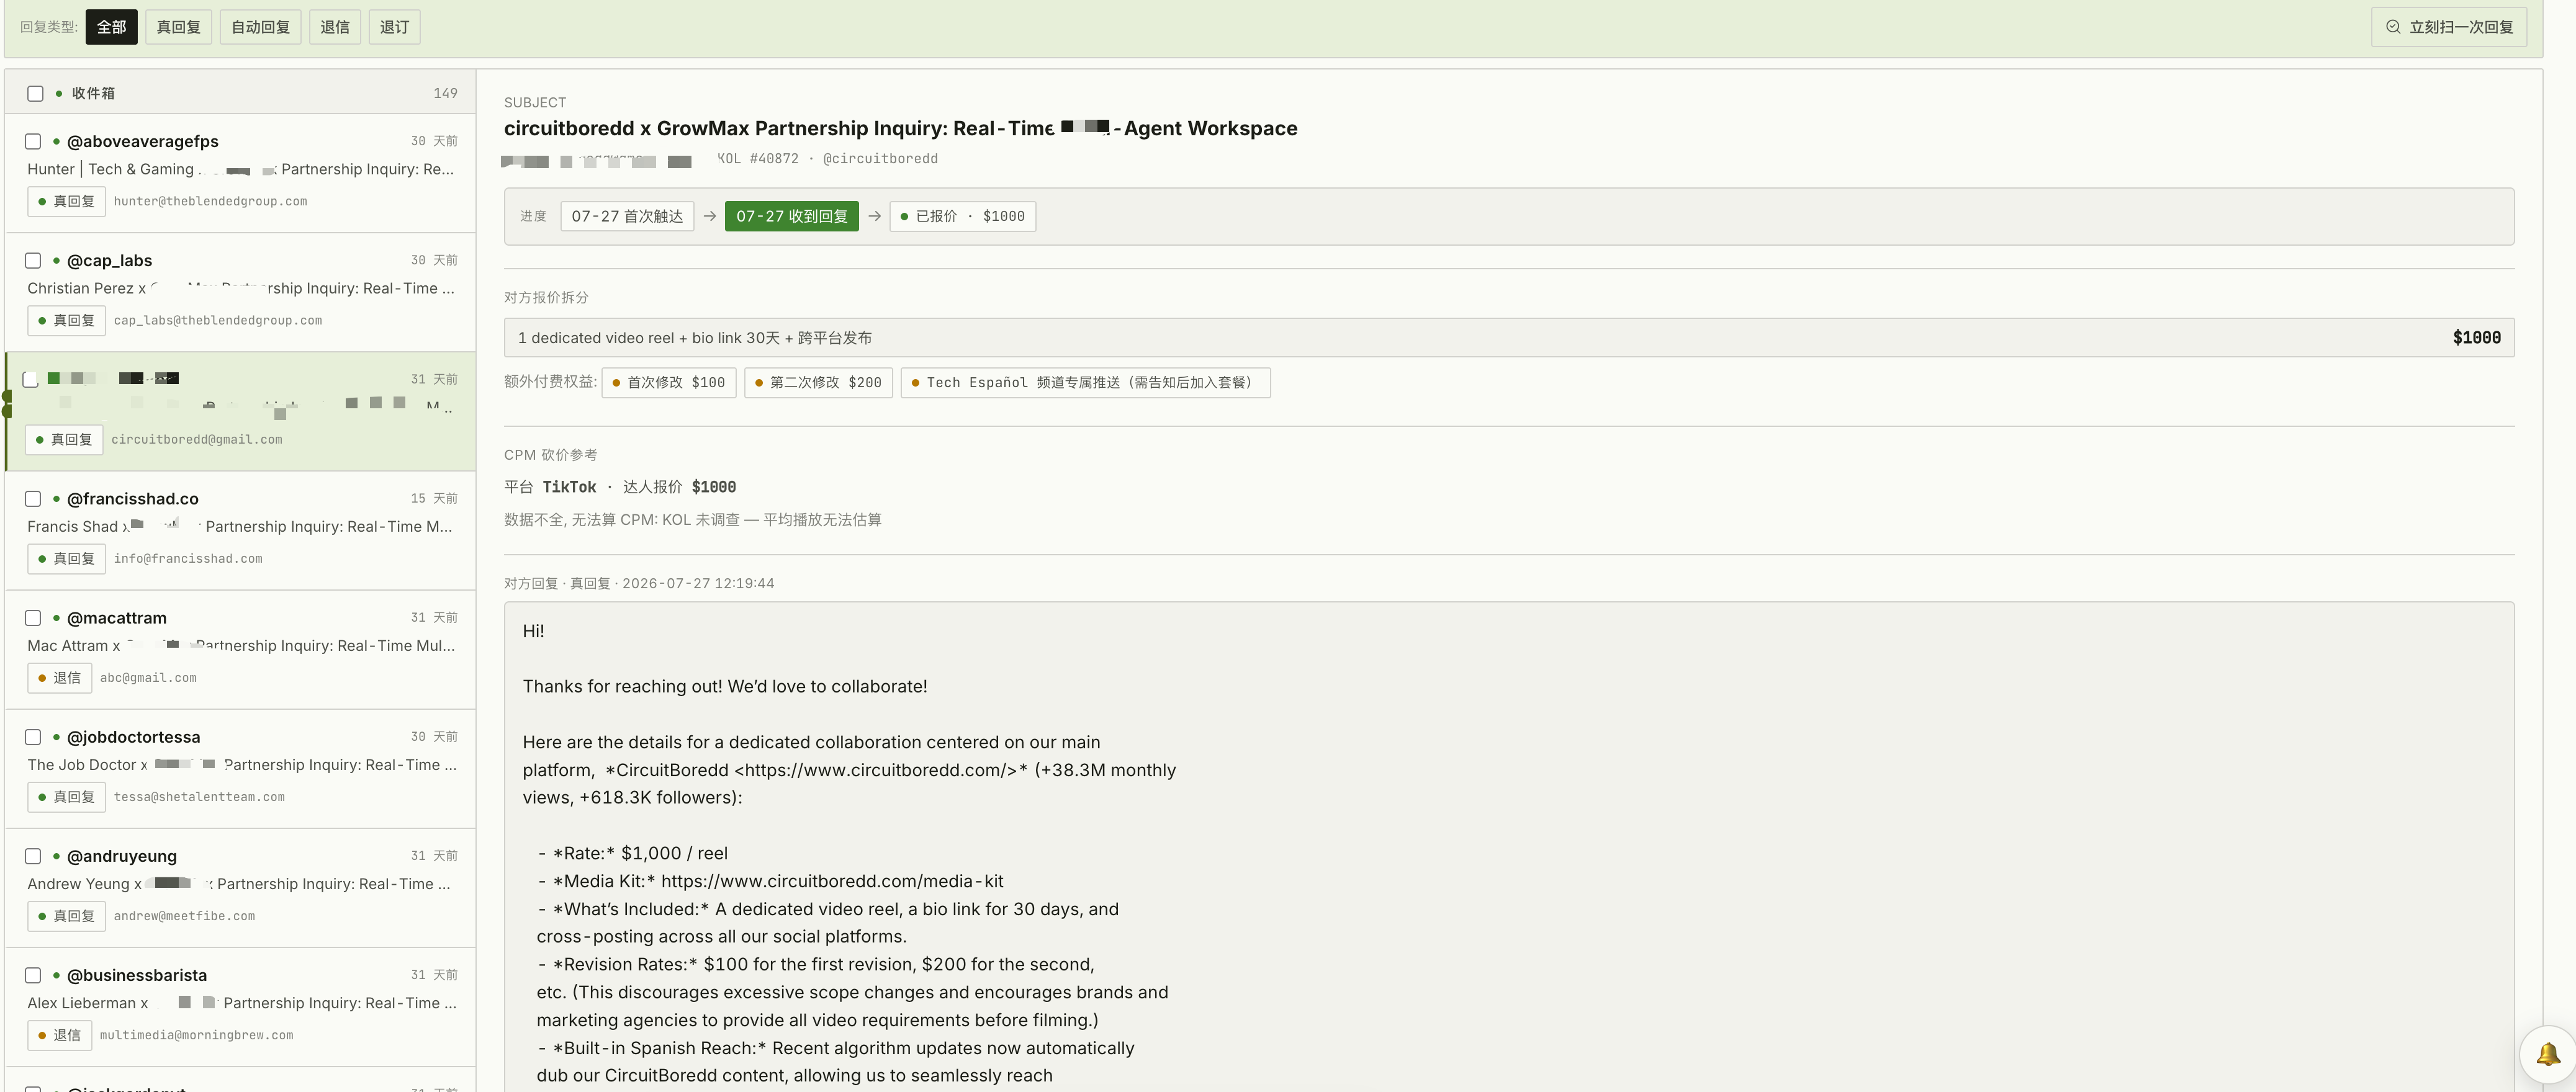Viewport: 2576px width, 1092px height.
Task: Click the reply timestamp 2026-07-27 12:19:44
Action: click(x=698, y=584)
